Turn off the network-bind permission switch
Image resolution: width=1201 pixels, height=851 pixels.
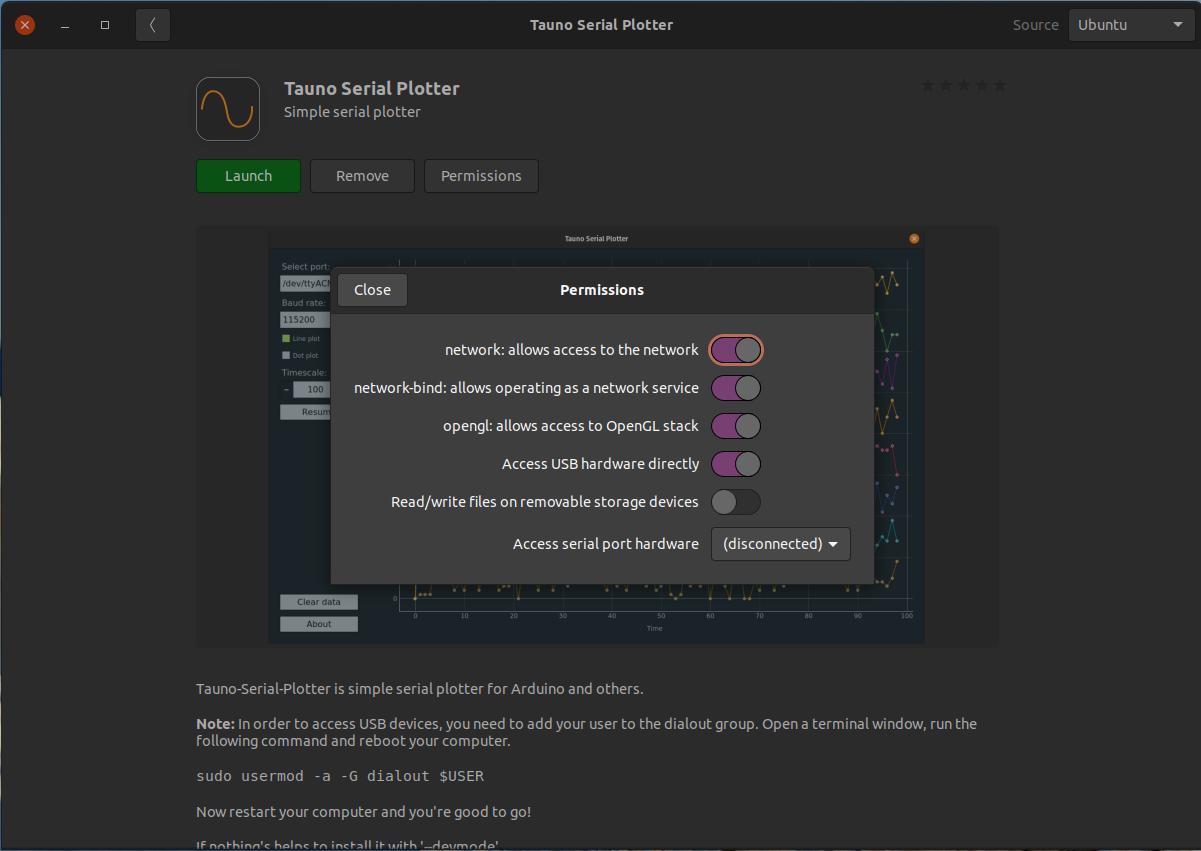tap(736, 388)
